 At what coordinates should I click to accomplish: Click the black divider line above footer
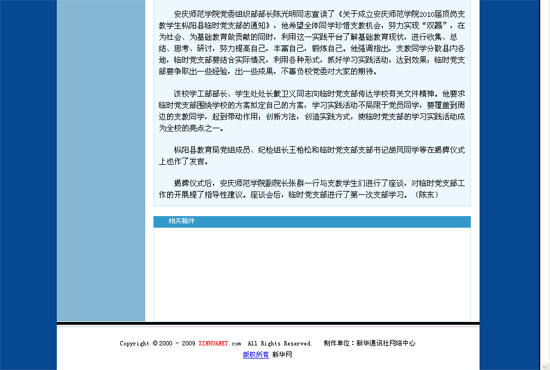[x=268, y=323]
